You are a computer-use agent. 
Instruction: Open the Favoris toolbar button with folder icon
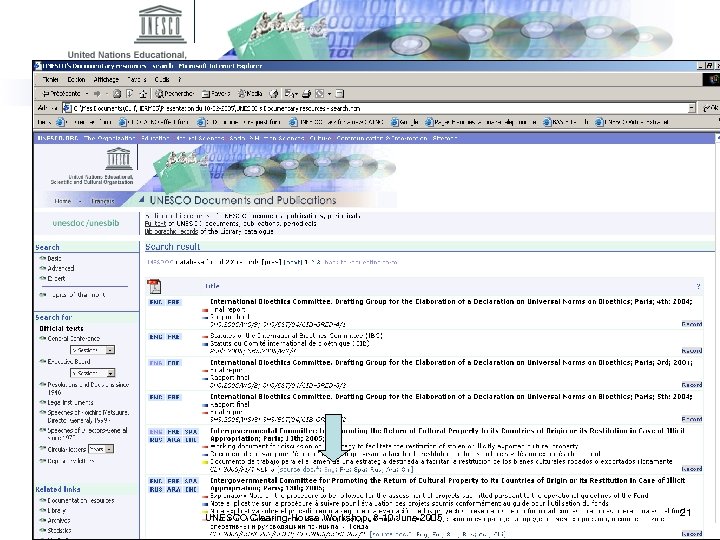pyautogui.click(x=216, y=94)
